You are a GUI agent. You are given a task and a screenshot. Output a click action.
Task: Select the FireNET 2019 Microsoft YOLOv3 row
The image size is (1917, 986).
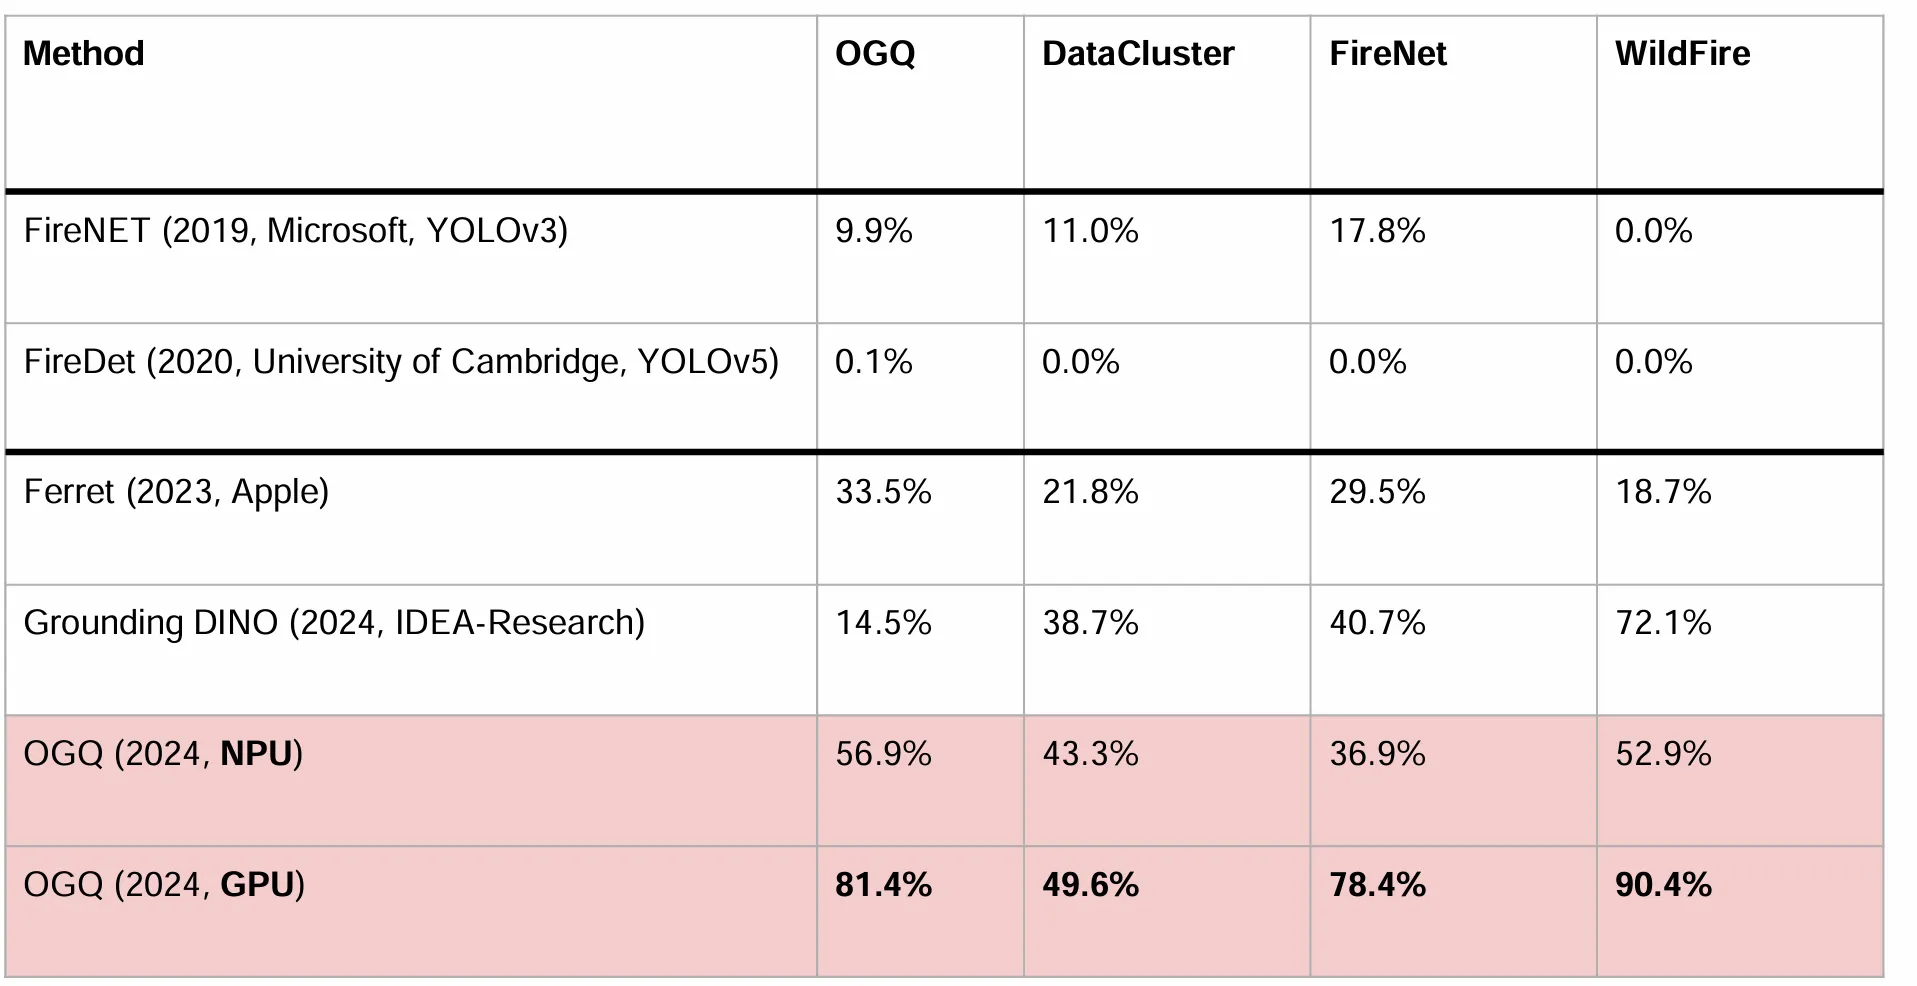tap(944, 258)
